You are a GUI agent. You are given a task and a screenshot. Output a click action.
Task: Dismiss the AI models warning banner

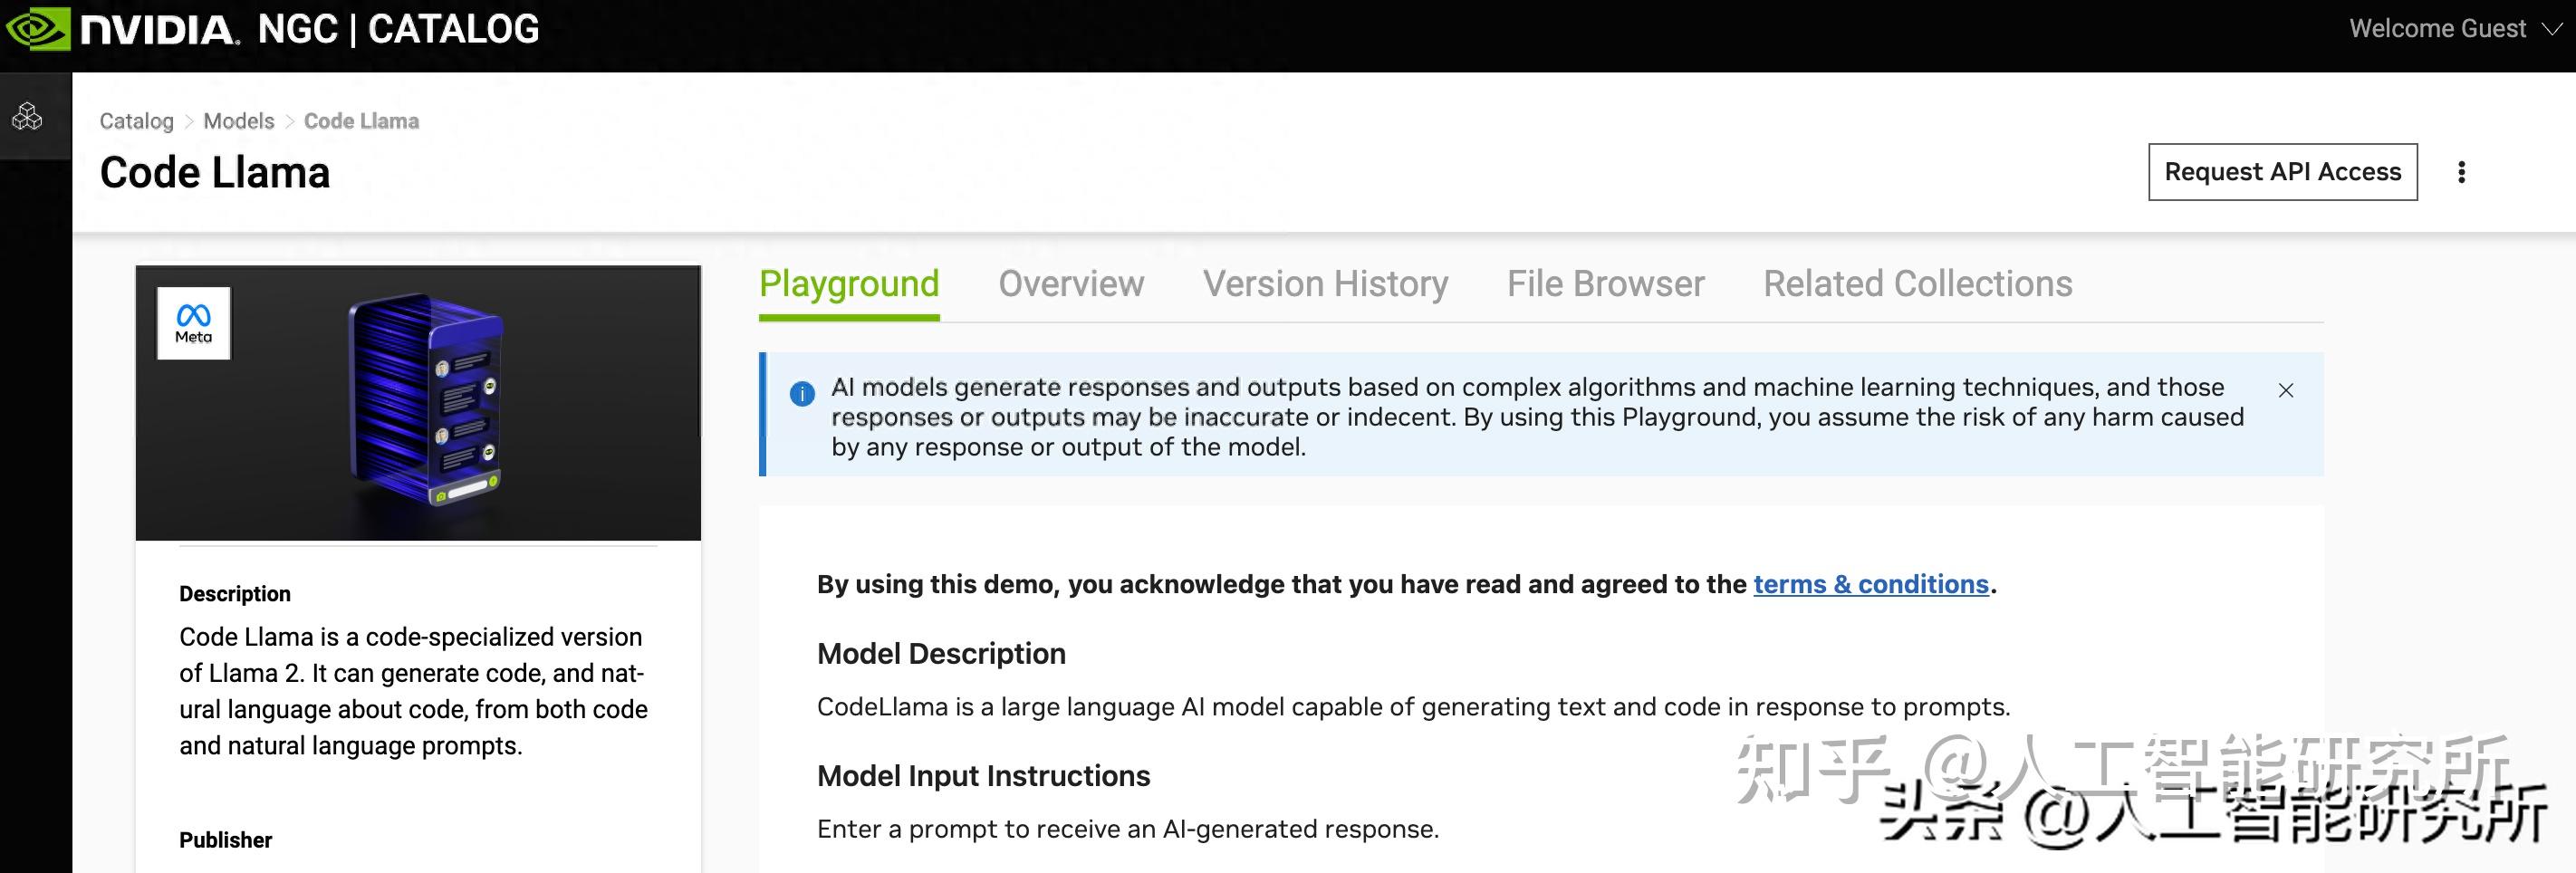[x=2285, y=390]
